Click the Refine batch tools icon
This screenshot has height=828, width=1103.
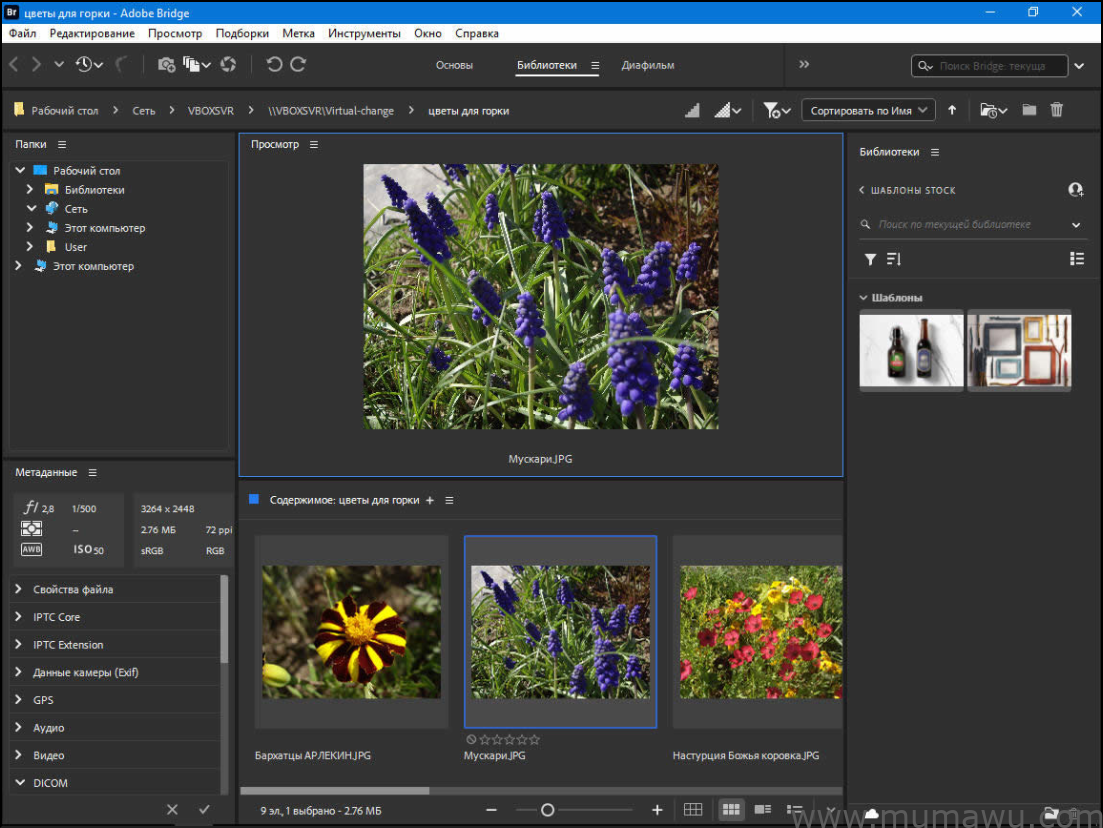coord(192,65)
